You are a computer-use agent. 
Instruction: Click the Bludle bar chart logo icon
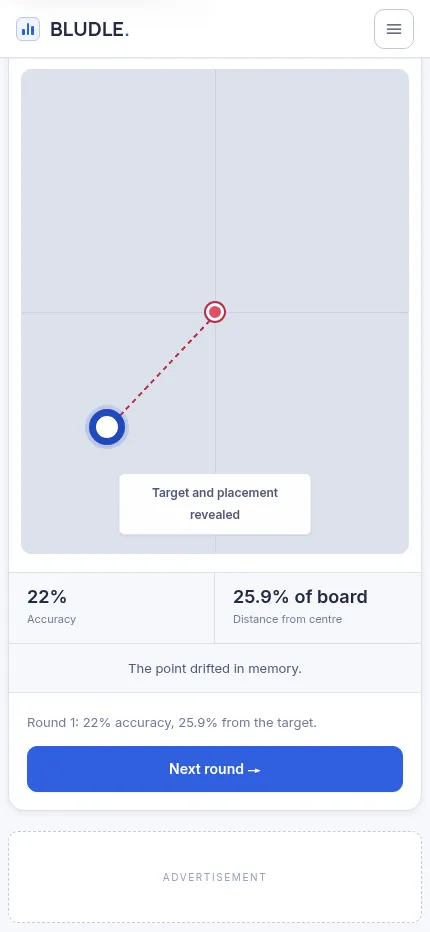(28, 29)
